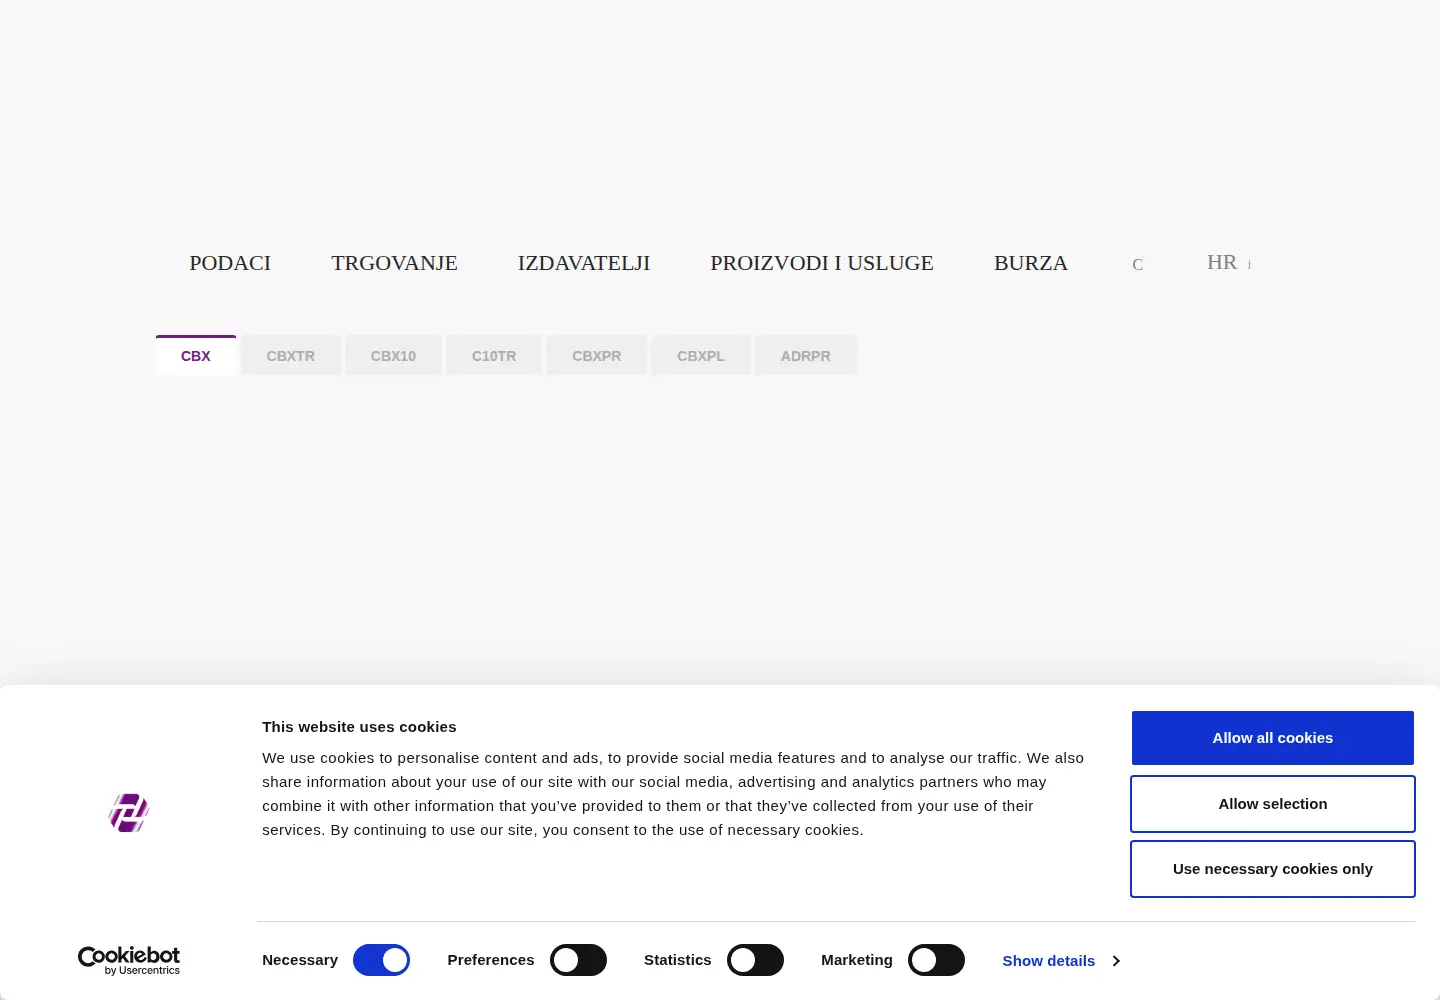This screenshot has height=1000, width=1440.
Task: Switch to the CBX10 tab
Action: (x=393, y=355)
